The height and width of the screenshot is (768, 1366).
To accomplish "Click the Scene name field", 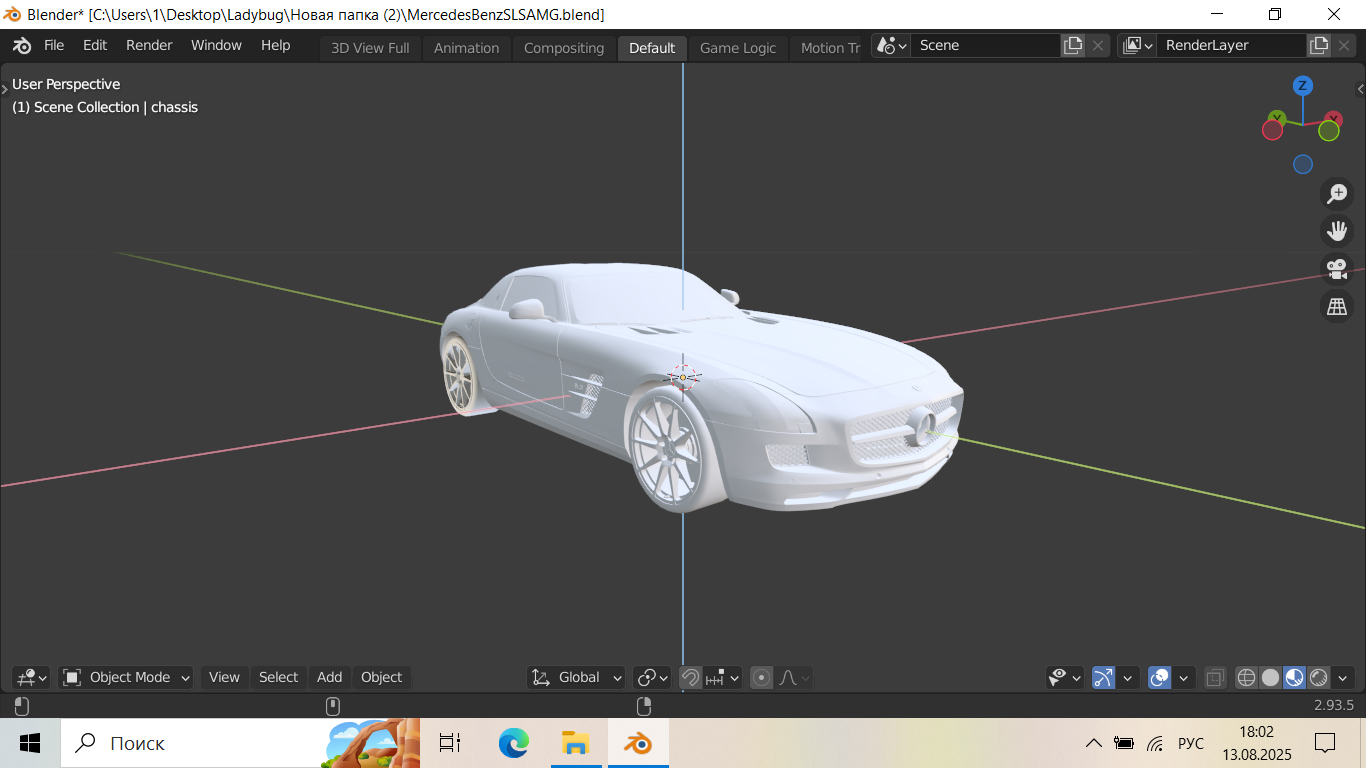I will 984,45.
